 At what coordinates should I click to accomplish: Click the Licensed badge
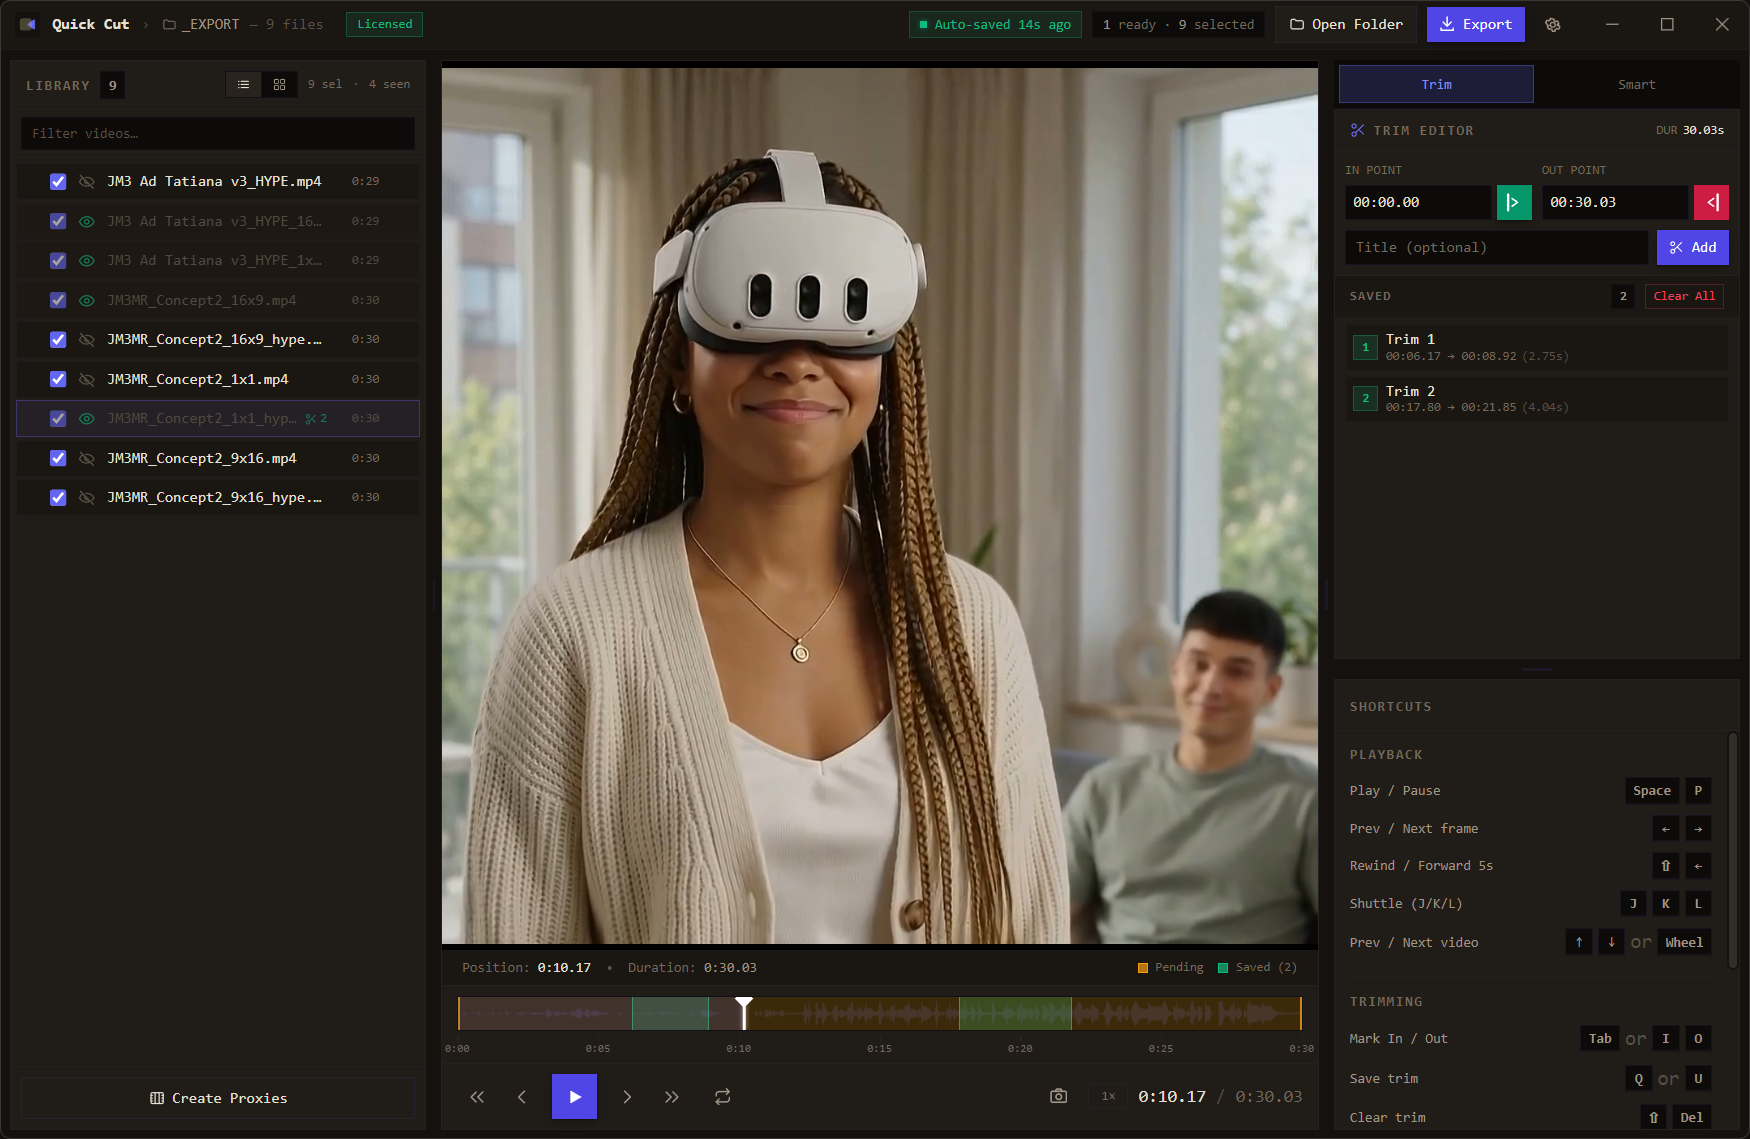tap(384, 24)
